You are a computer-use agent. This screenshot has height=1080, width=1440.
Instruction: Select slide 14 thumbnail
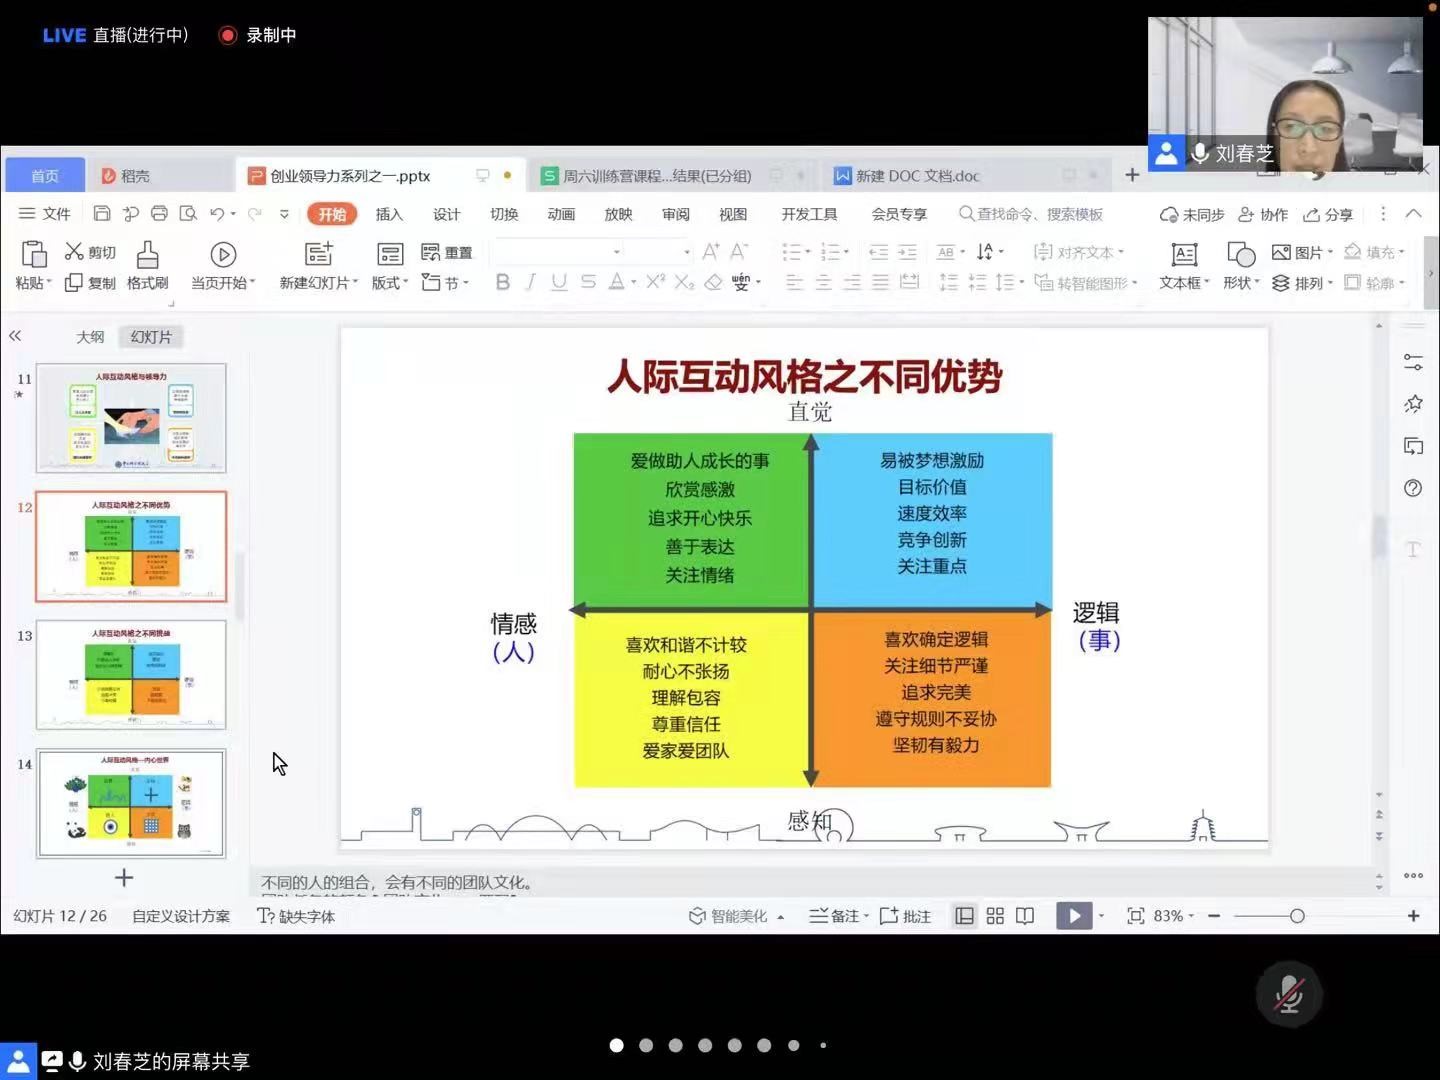131,803
